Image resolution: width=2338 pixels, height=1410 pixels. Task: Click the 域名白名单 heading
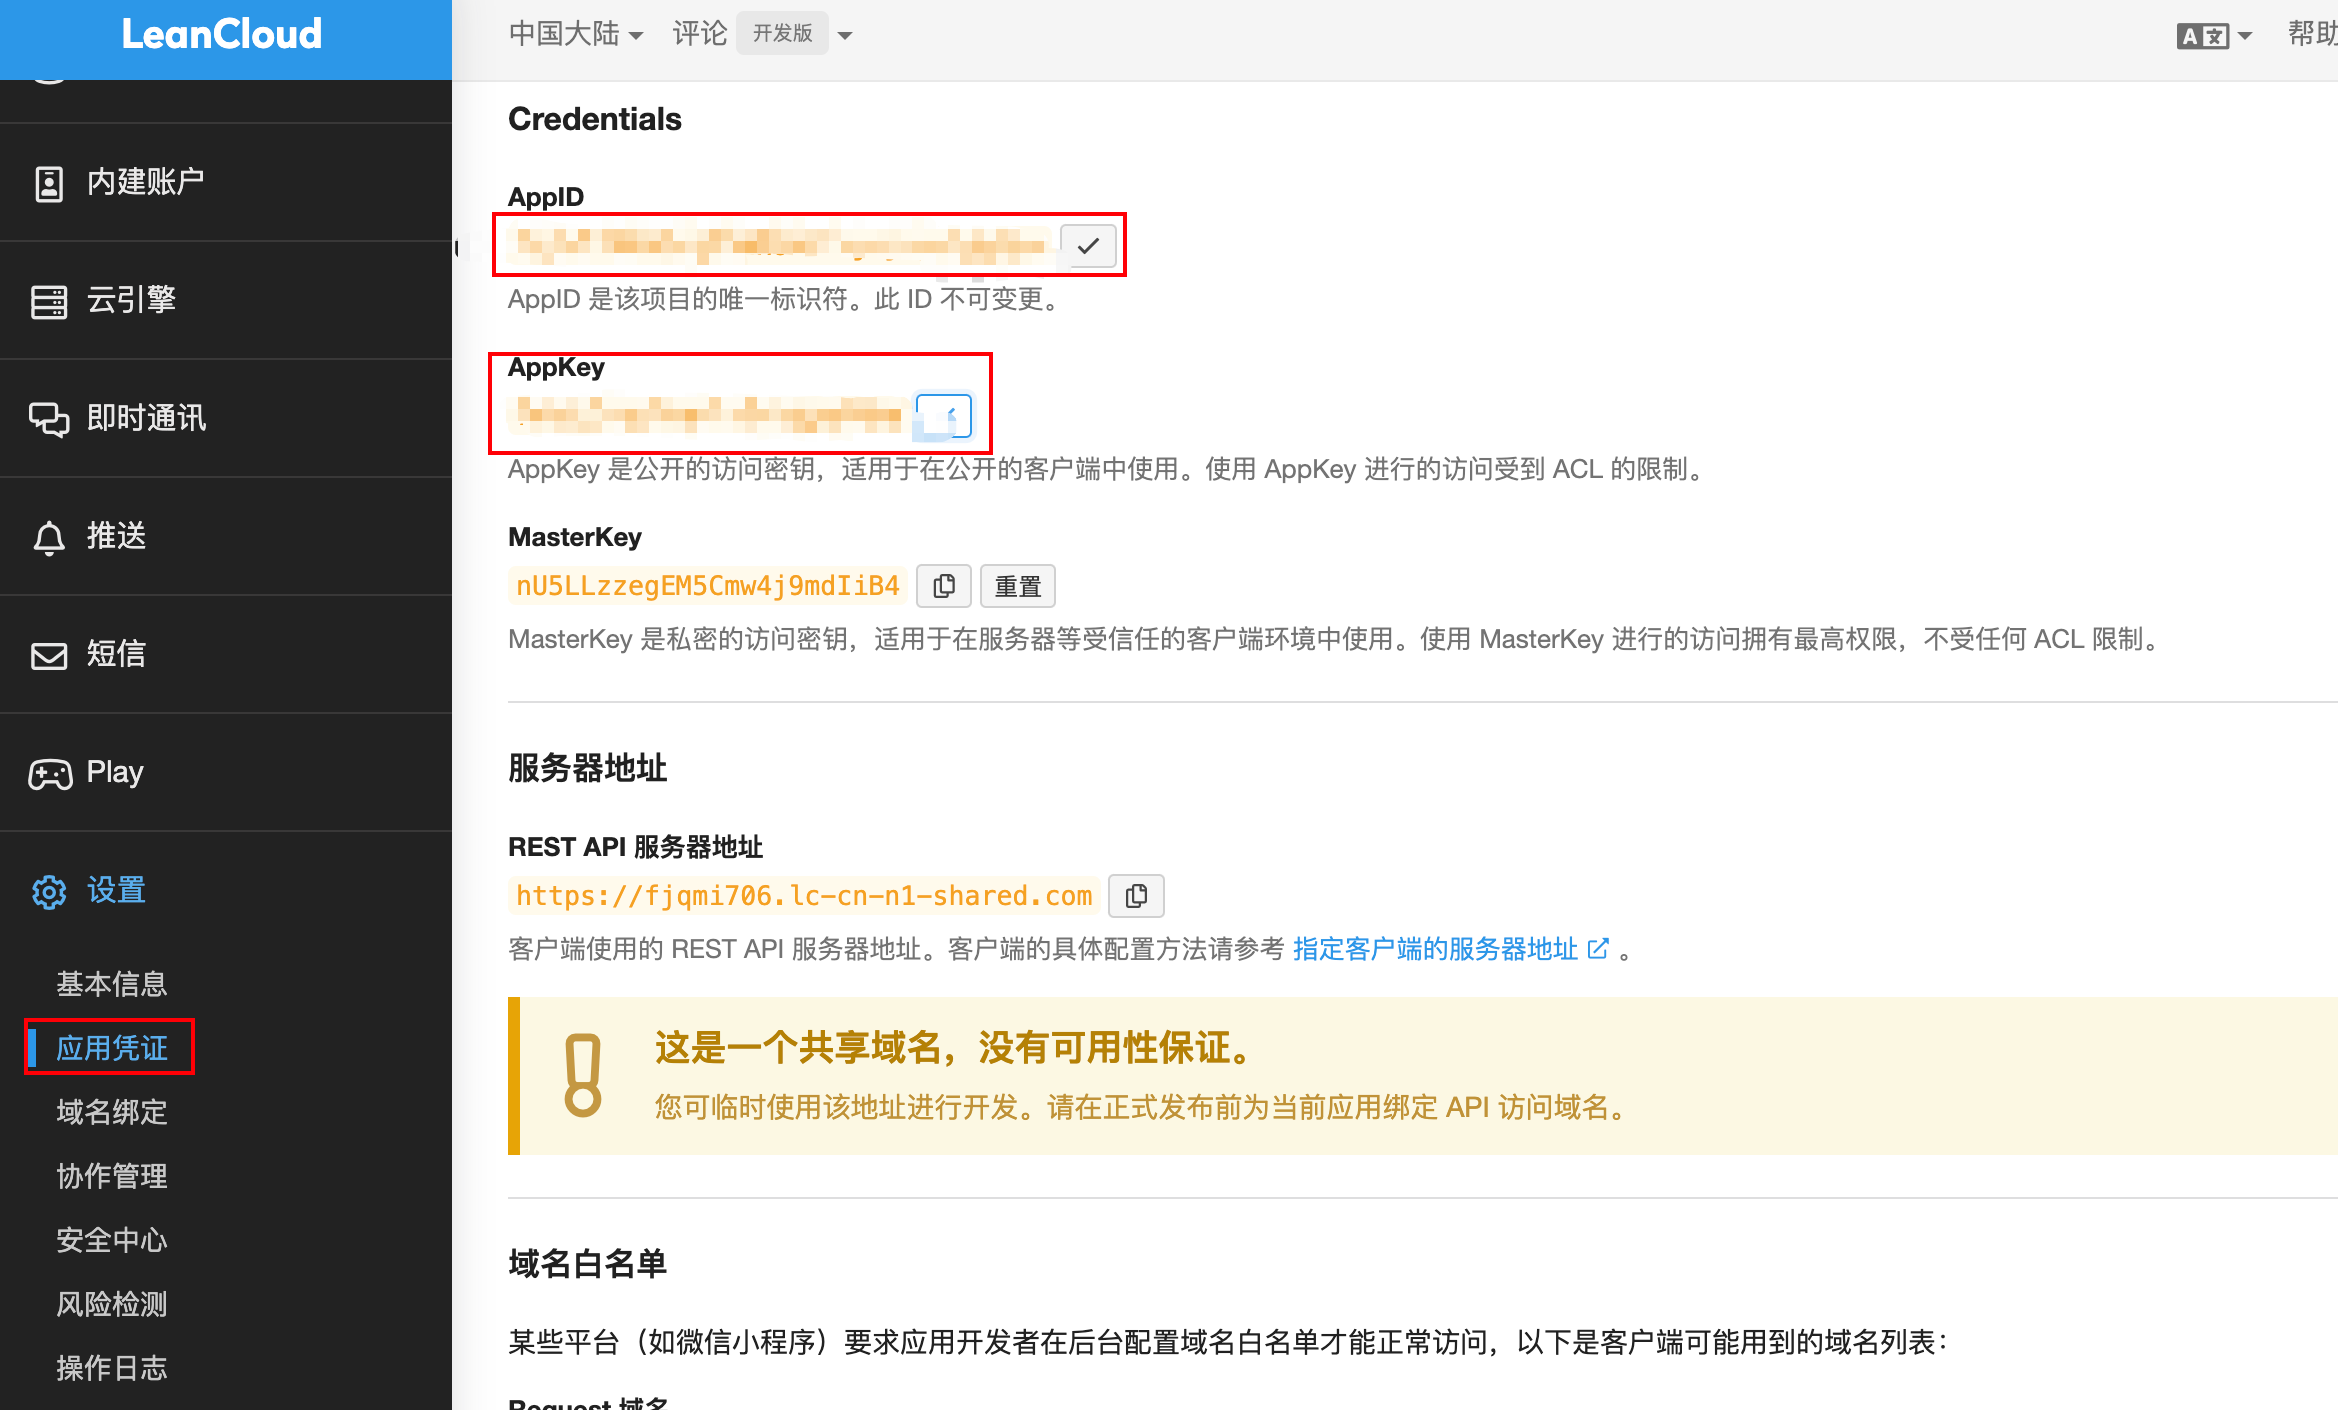tap(588, 1264)
